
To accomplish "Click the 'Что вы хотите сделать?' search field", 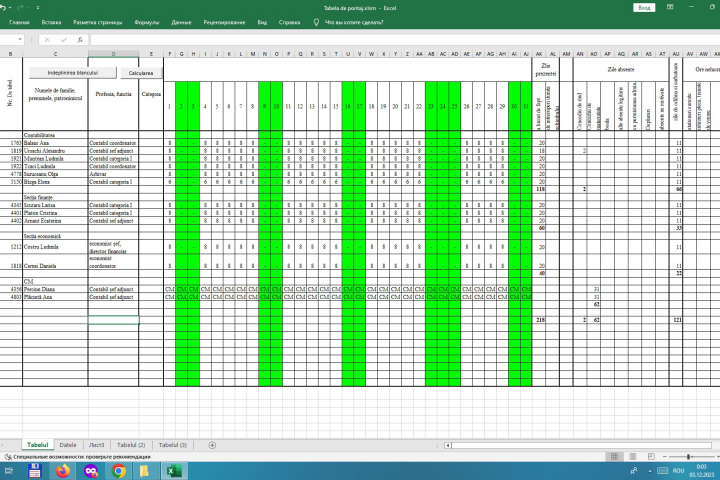I will (x=354, y=22).
